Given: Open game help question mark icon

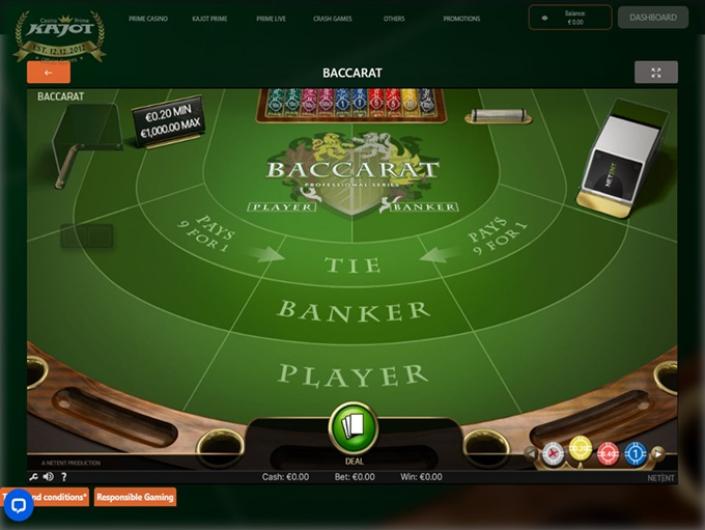Looking at the screenshot, I should pyautogui.click(x=64, y=477).
